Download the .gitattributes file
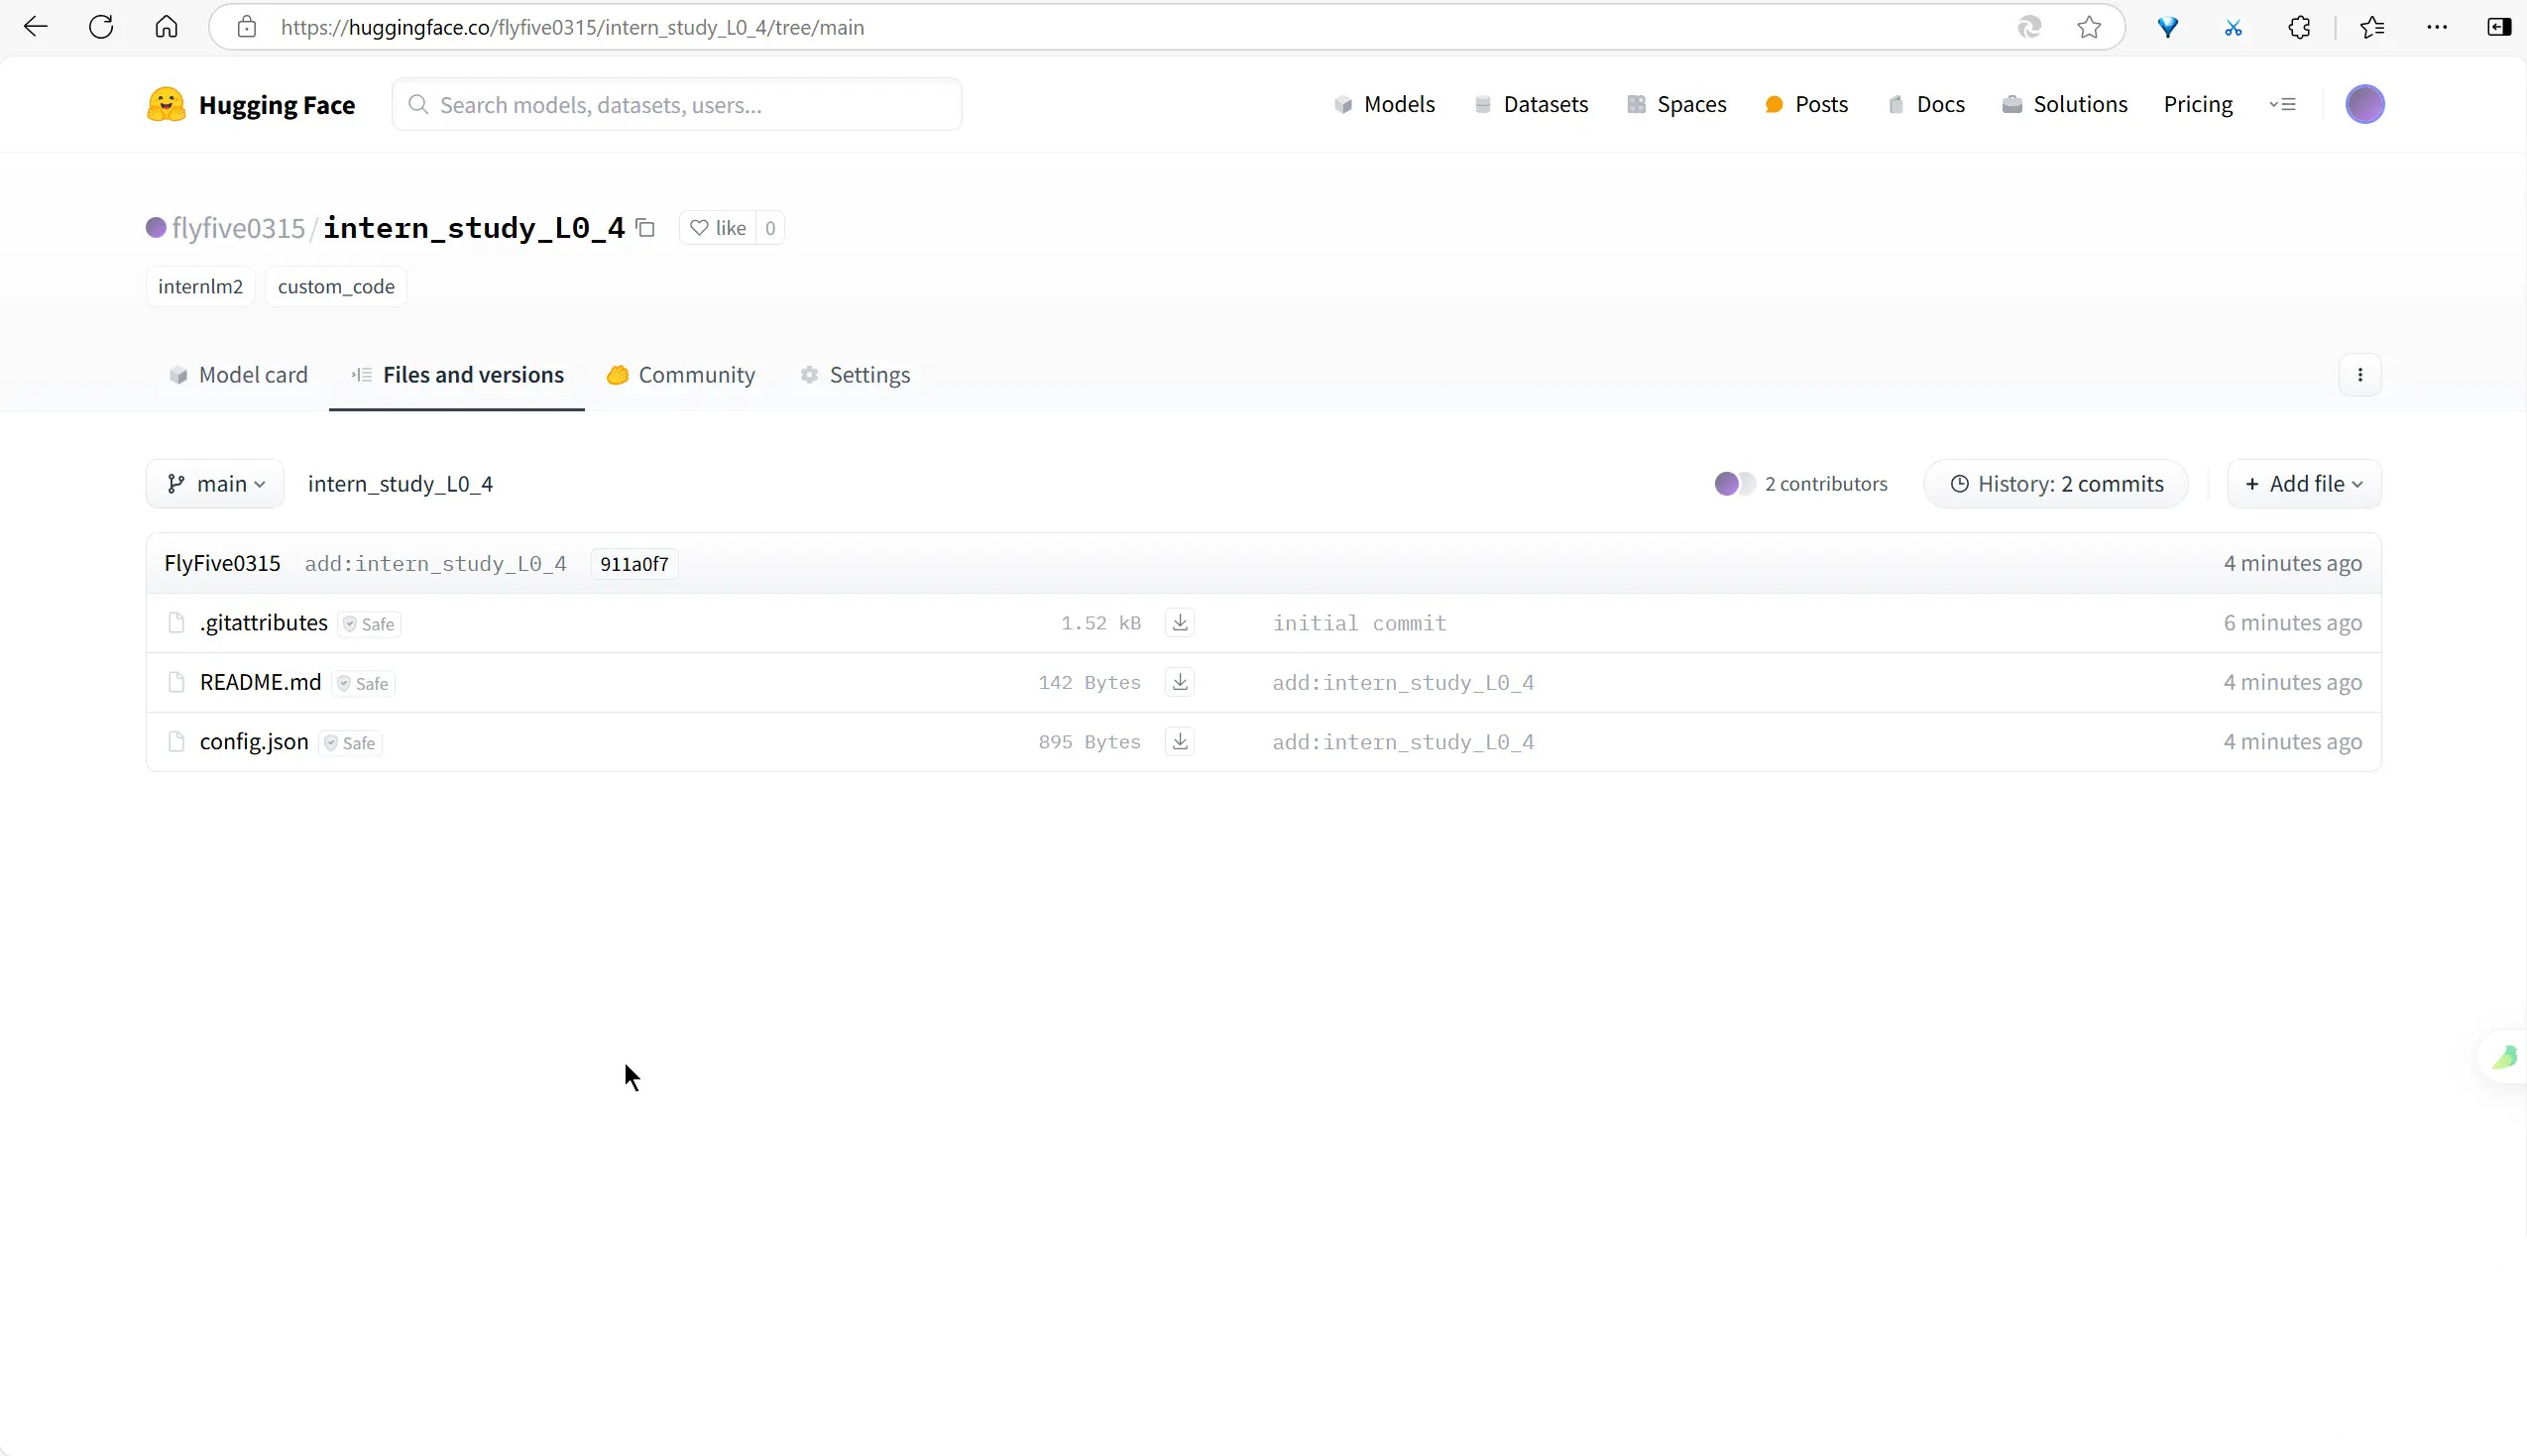 click(1180, 623)
